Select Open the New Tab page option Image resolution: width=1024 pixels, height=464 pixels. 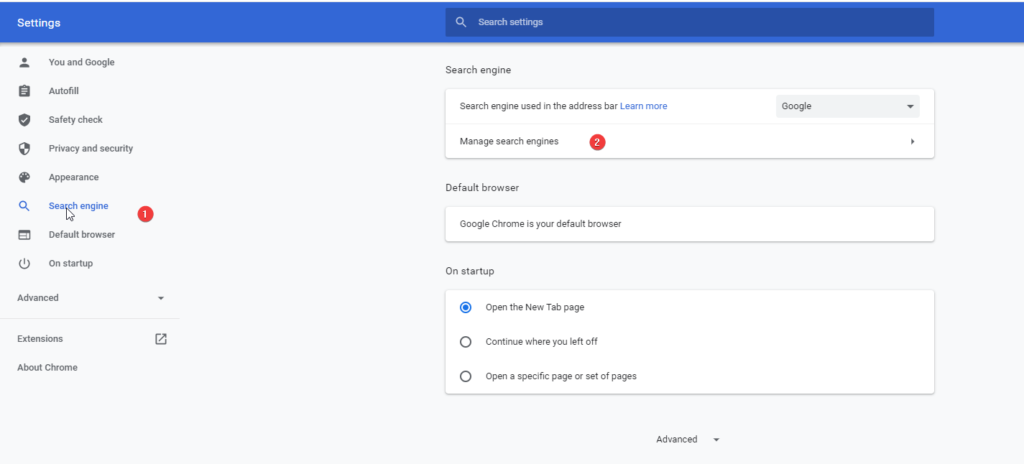pos(466,307)
